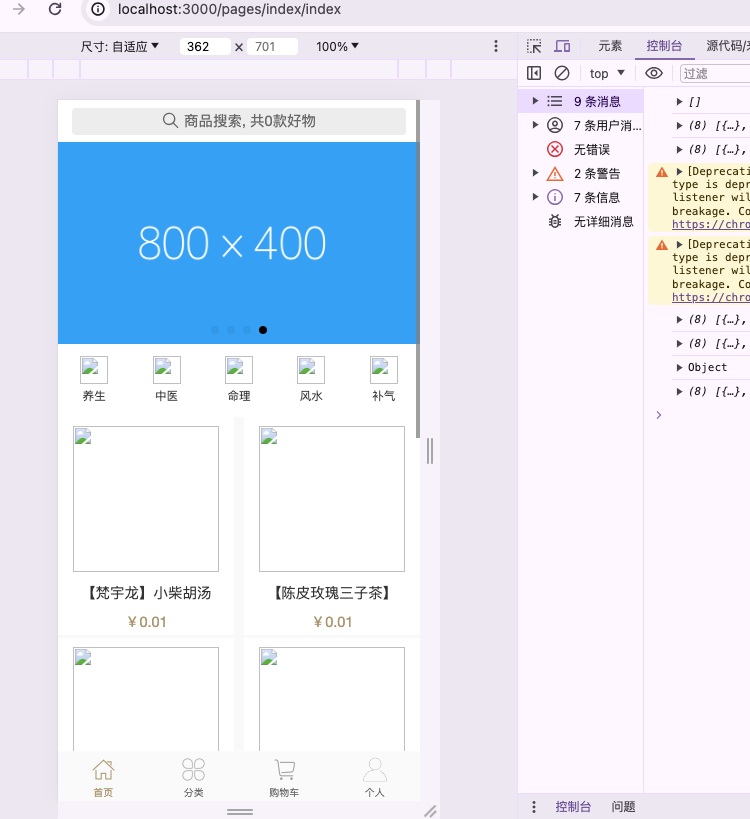Toggle the console sidebar panel icon
This screenshot has width=750, height=819.
(534, 73)
